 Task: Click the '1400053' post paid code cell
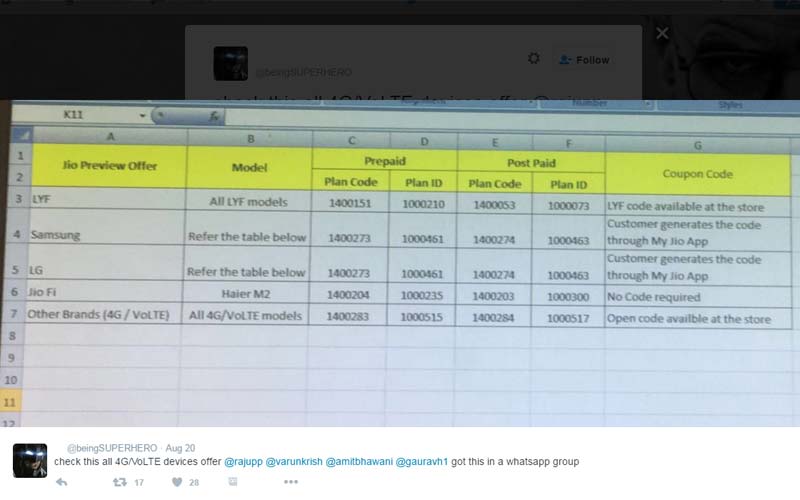click(494, 205)
